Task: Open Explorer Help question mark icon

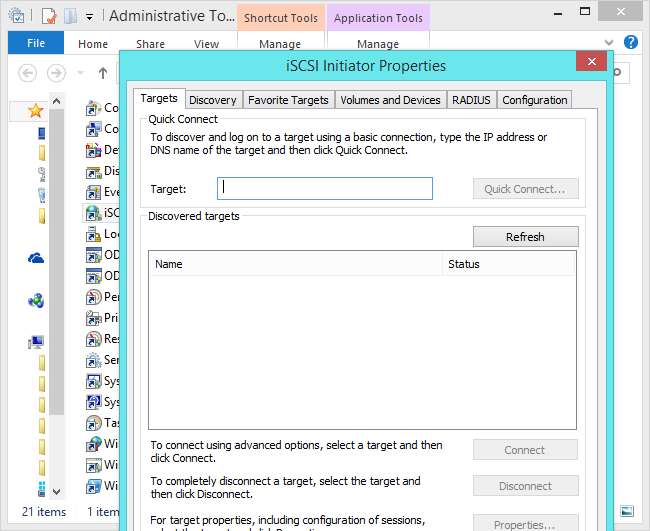Action: [x=631, y=42]
